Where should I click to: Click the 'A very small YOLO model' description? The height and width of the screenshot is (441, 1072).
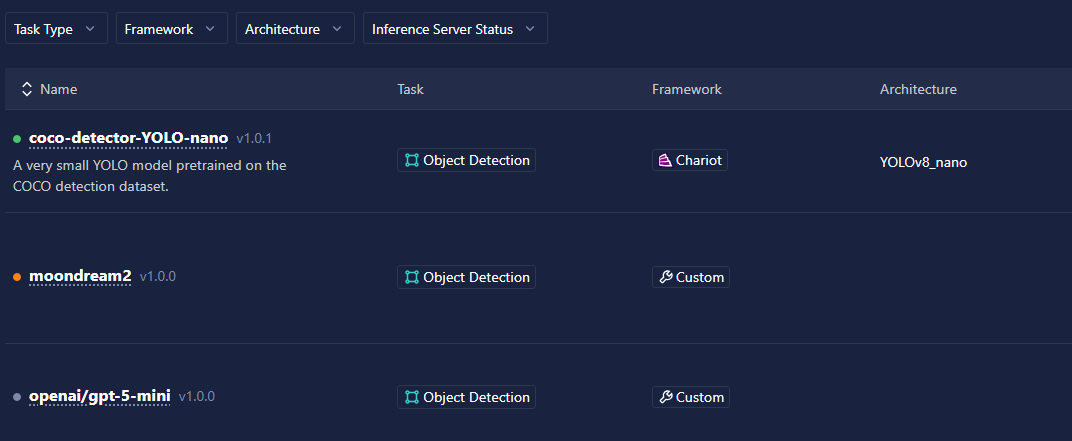[150, 176]
